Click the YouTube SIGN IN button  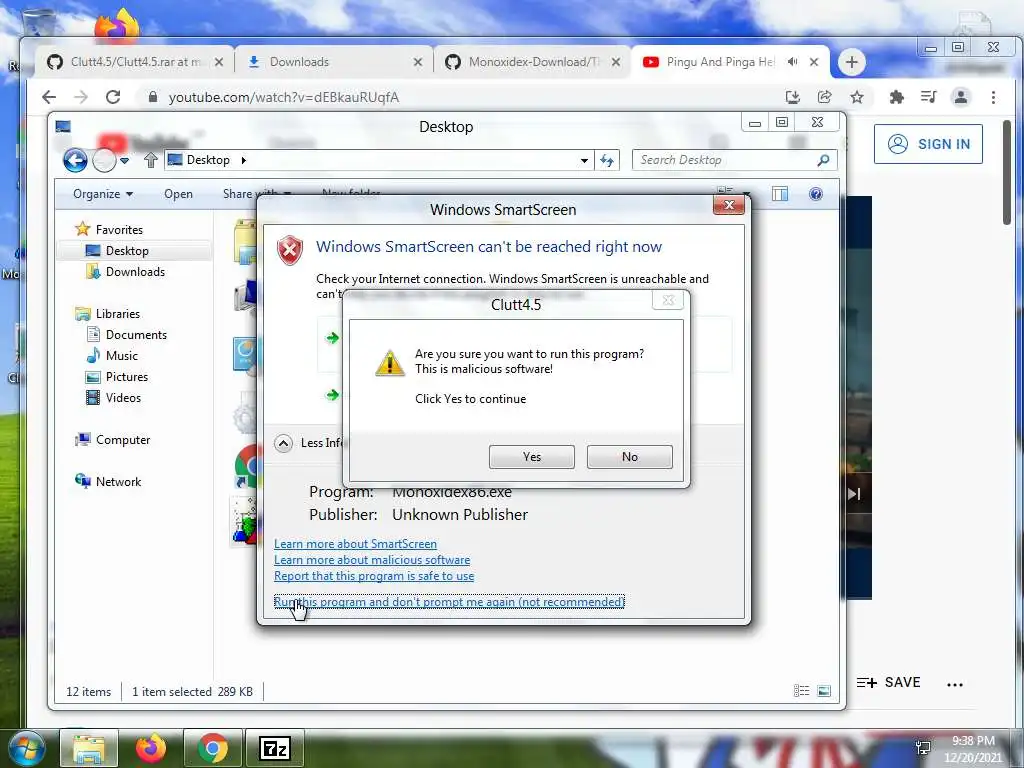(928, 144)
